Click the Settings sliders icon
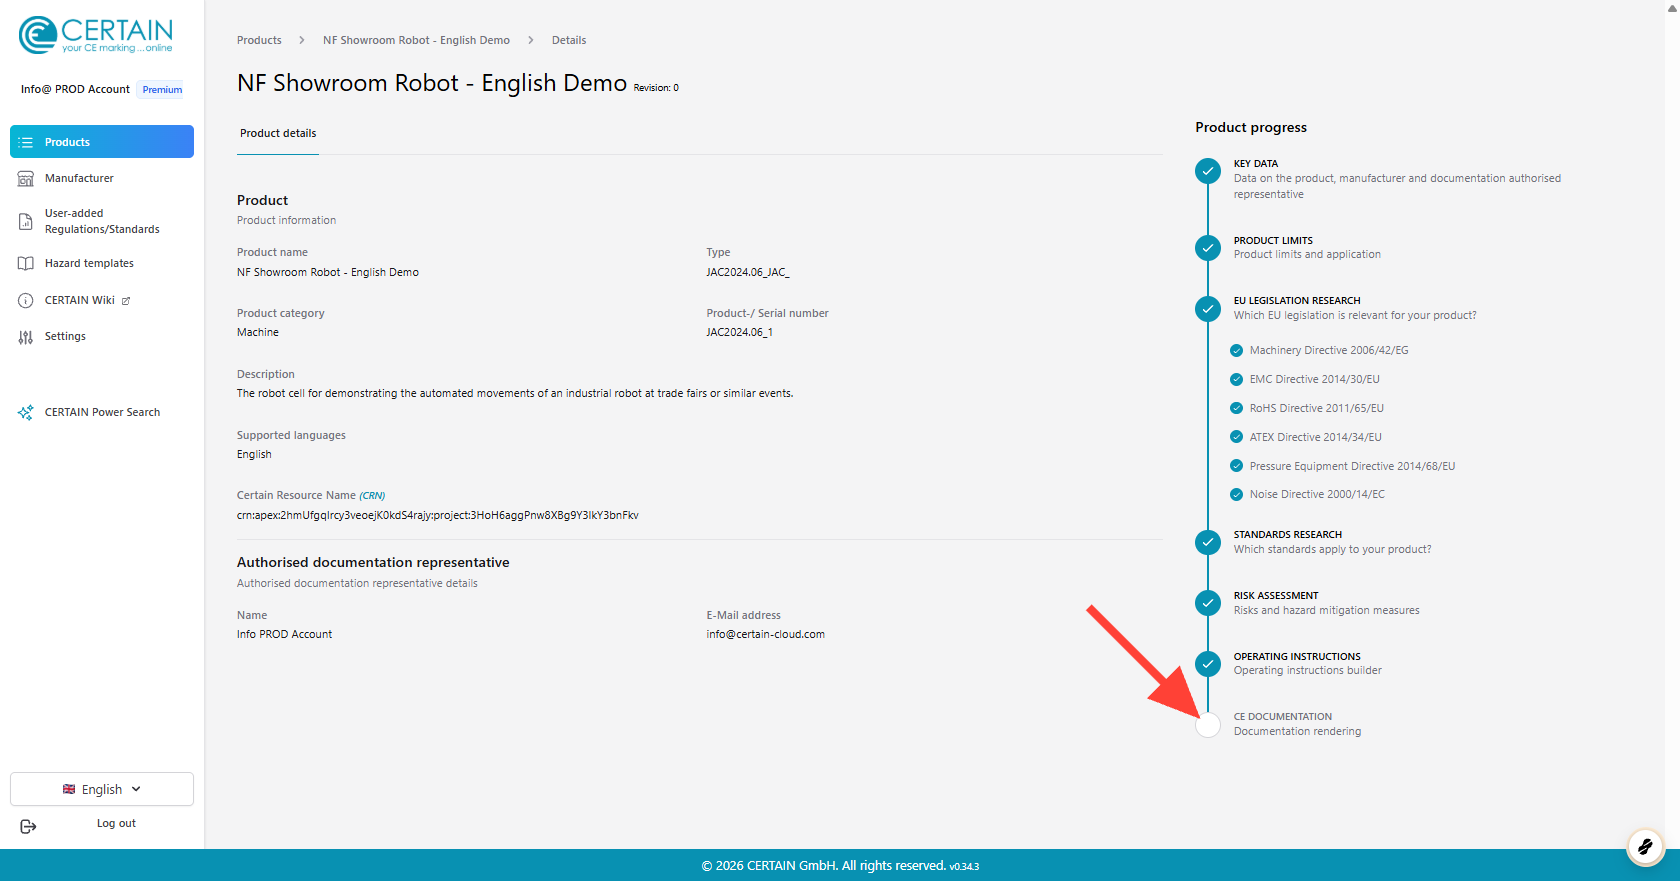1680x881 pixels. (26, 337)
